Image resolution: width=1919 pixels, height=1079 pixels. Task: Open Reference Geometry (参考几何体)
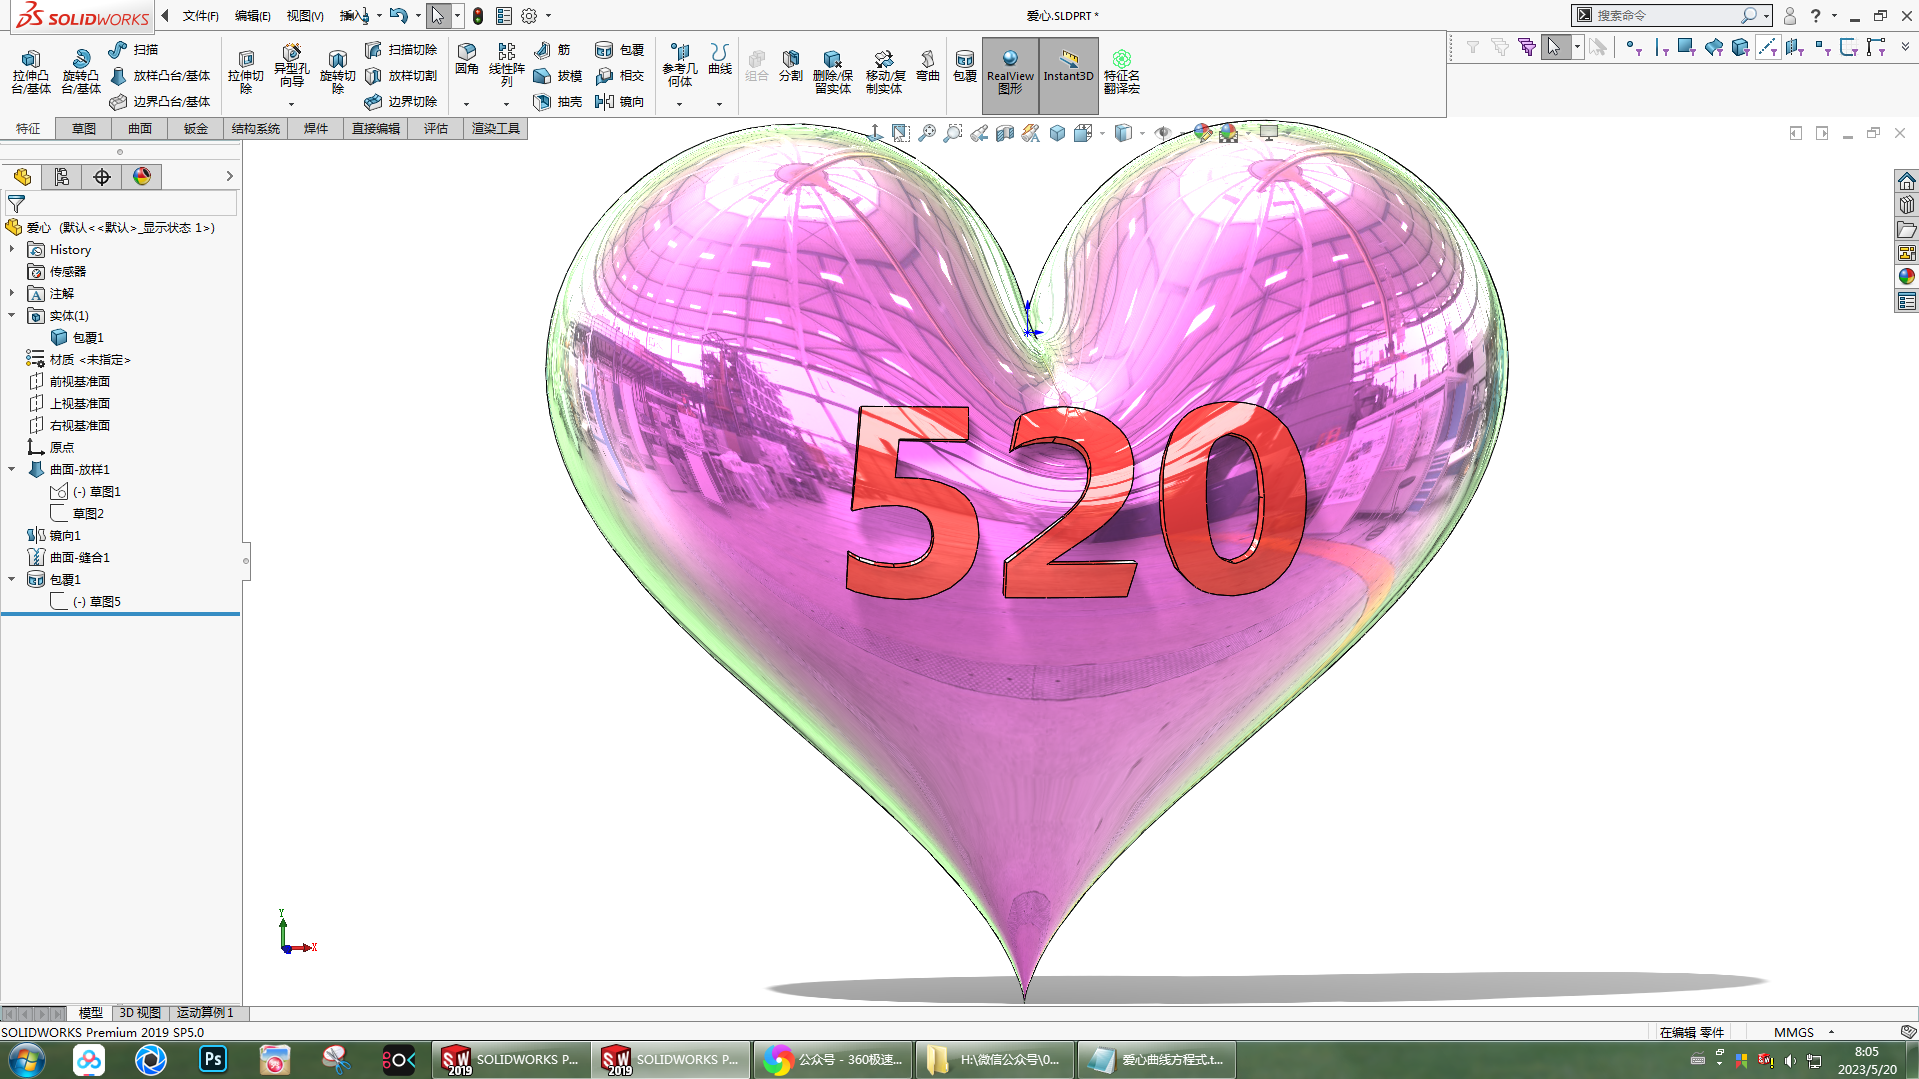[680, 66]
